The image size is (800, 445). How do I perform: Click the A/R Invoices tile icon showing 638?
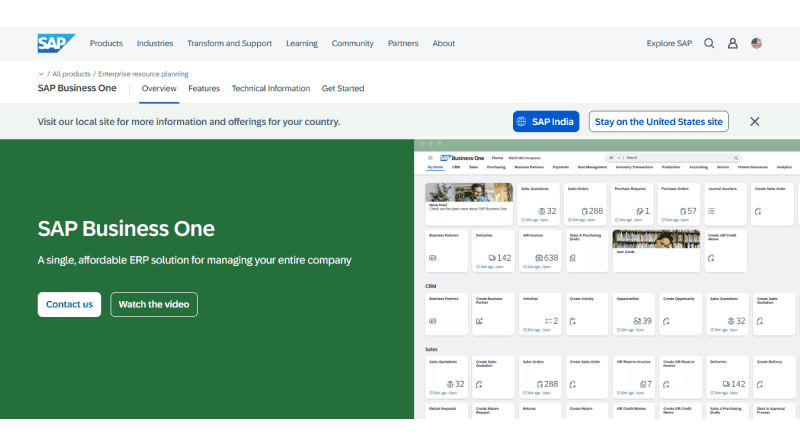pos(539,258)
